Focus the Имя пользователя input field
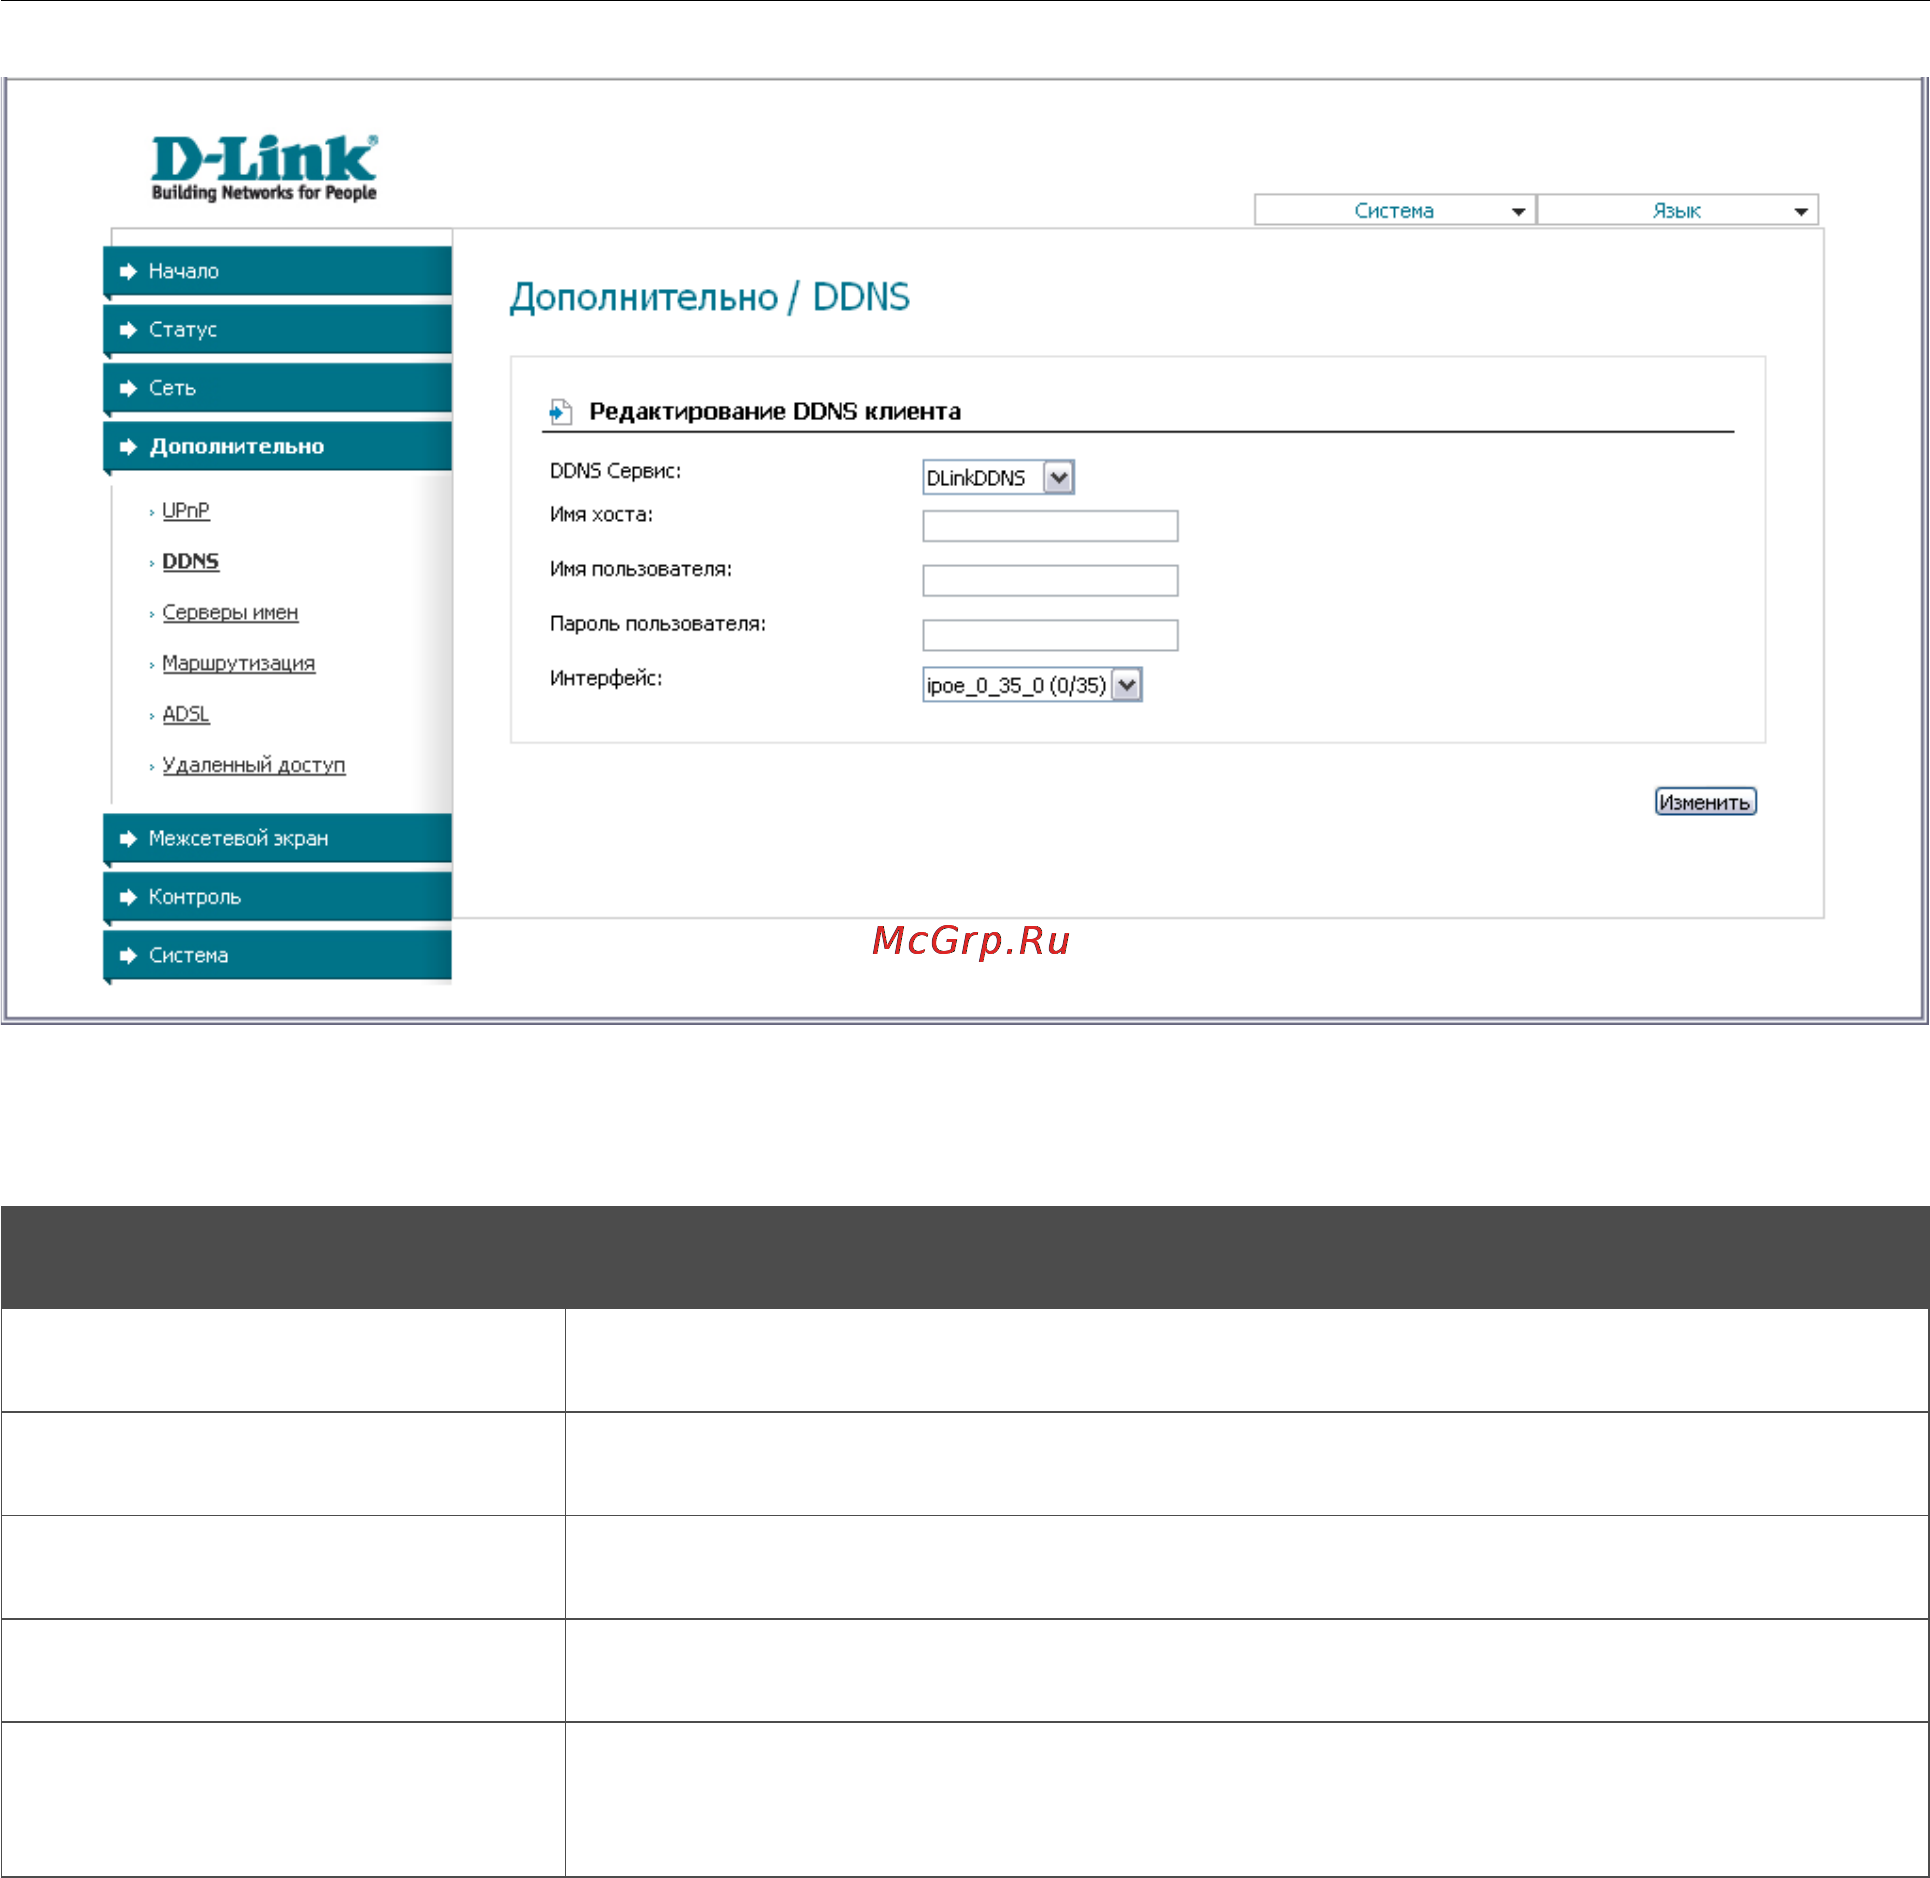Image resolution: width=1930 pixels, height=1878 pixels. click(x=1050, y=580)
